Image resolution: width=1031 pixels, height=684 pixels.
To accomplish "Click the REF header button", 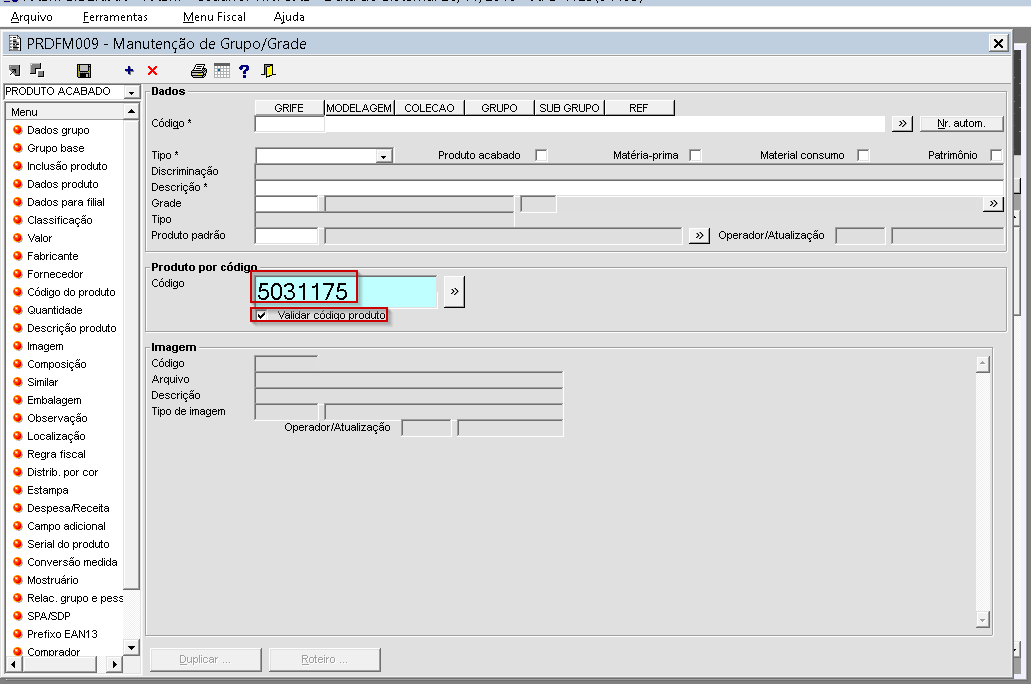I will click(639, 108).
